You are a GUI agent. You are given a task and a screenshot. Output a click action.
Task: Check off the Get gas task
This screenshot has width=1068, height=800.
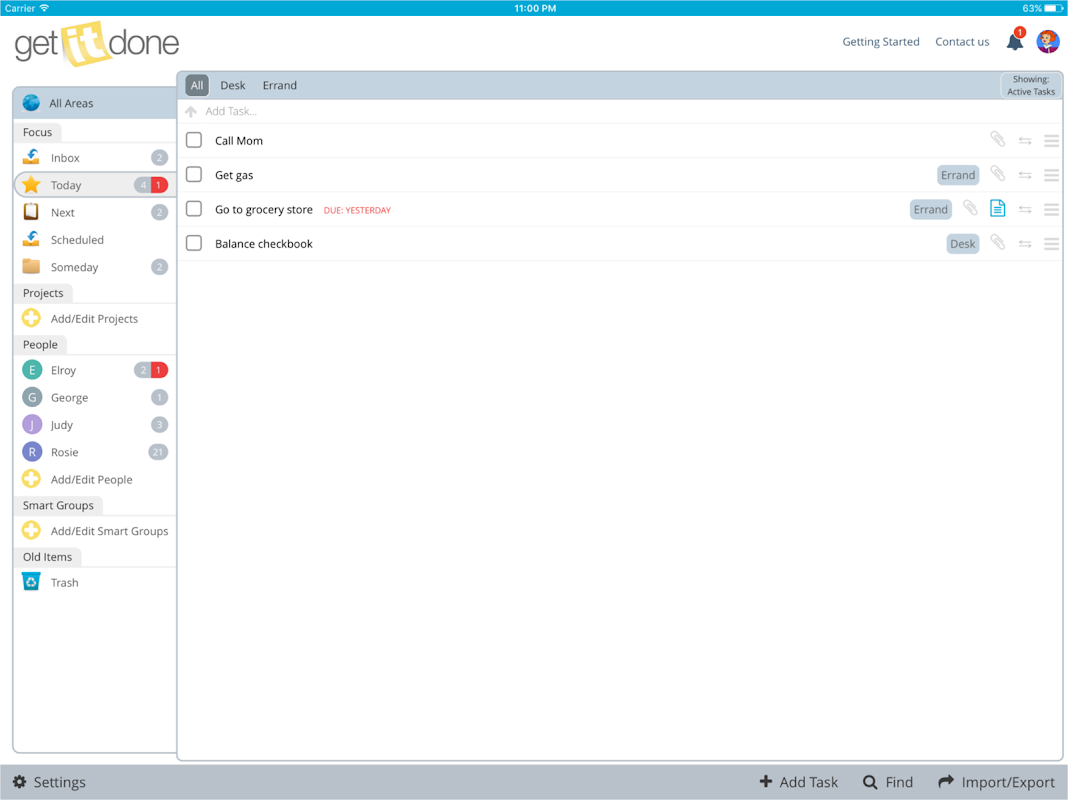tap(194, 174)
